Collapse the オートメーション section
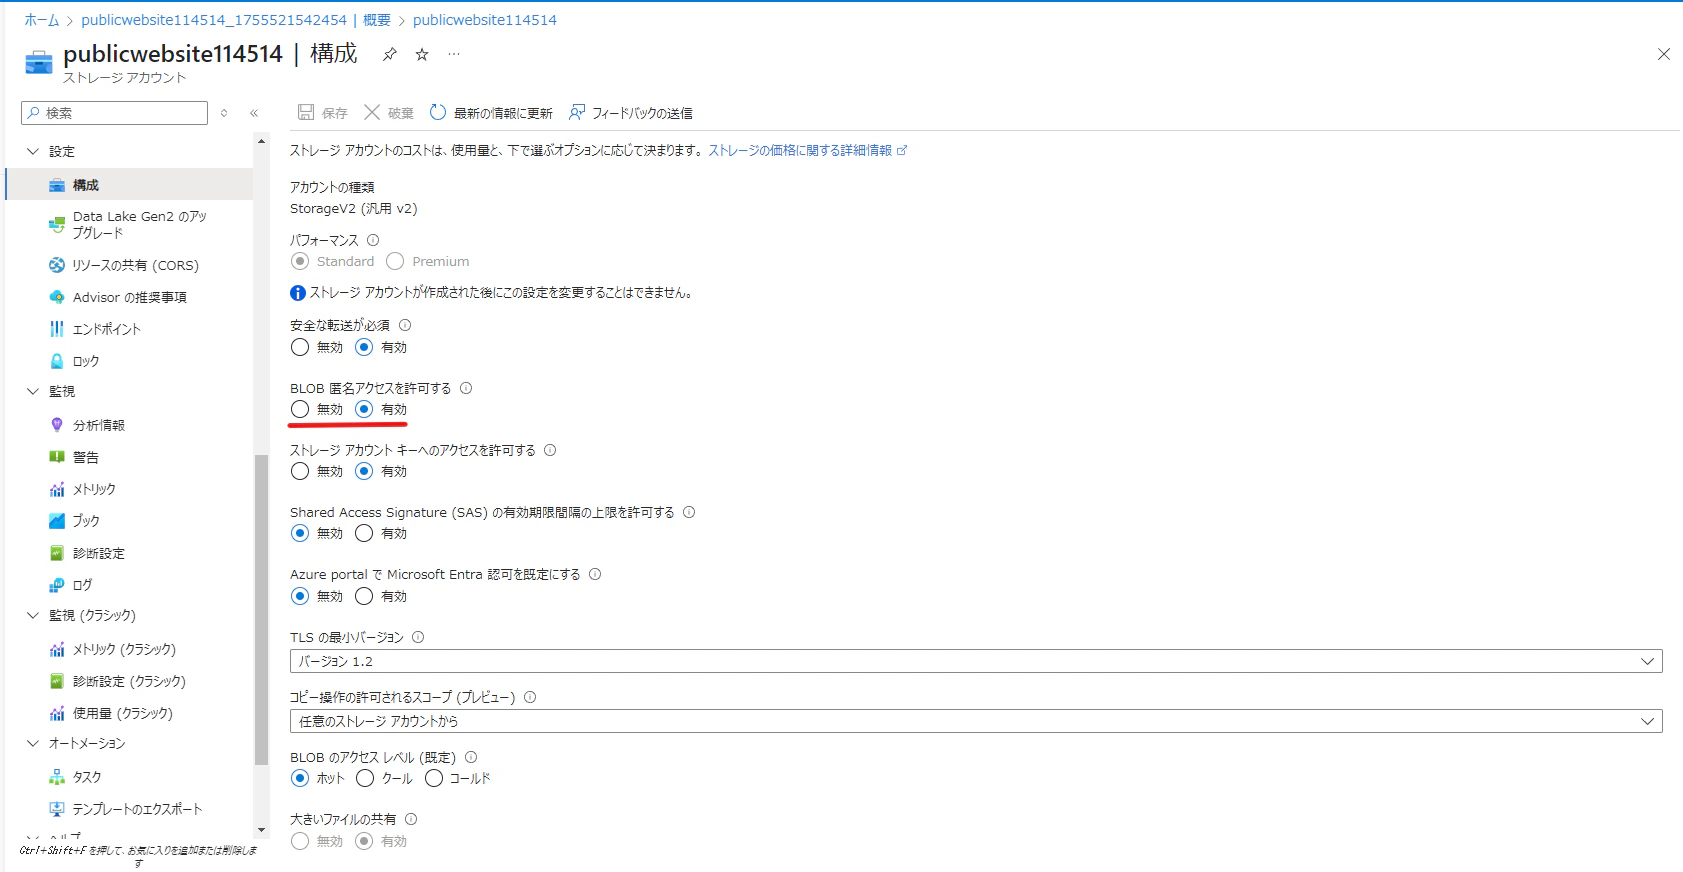Screen dimensions: 1683x872 33,743
